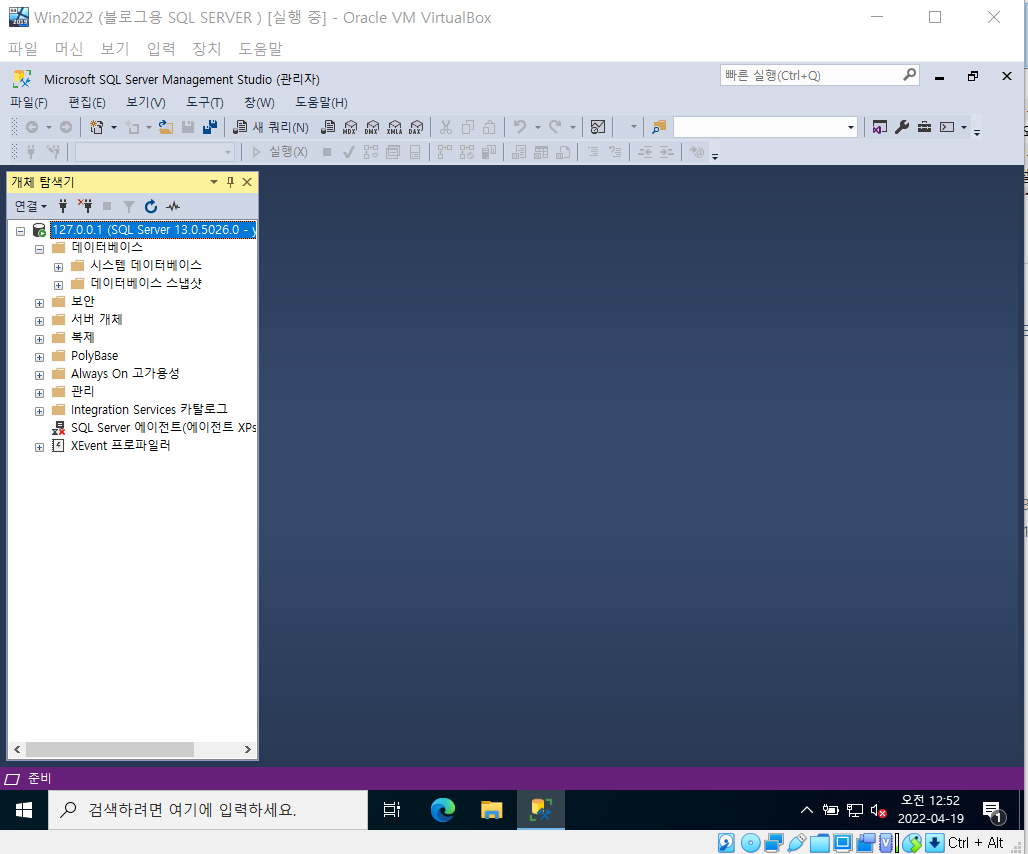Open the find combo box dropdown
The height and width of the screenshot is (854, 1028).
[850, 127]
